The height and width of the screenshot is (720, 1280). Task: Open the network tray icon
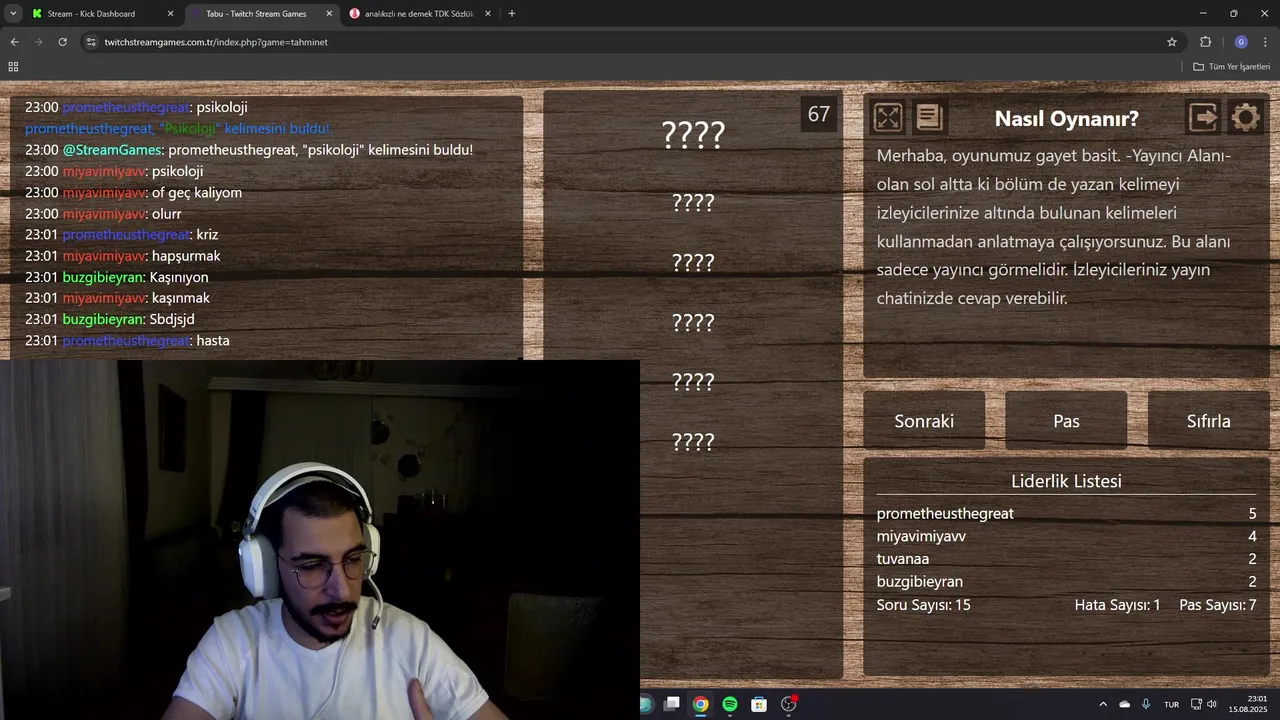point(1196,704)
